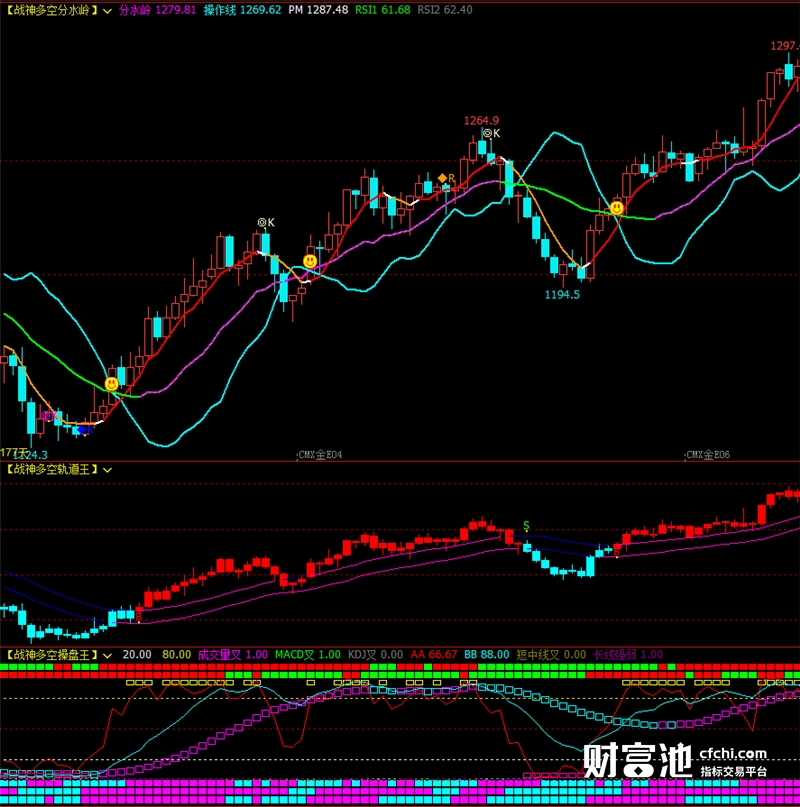The image size is (800, 807).
Task: Click the 20.00 parameter value in 操盘王
Action: coord(137,655)
